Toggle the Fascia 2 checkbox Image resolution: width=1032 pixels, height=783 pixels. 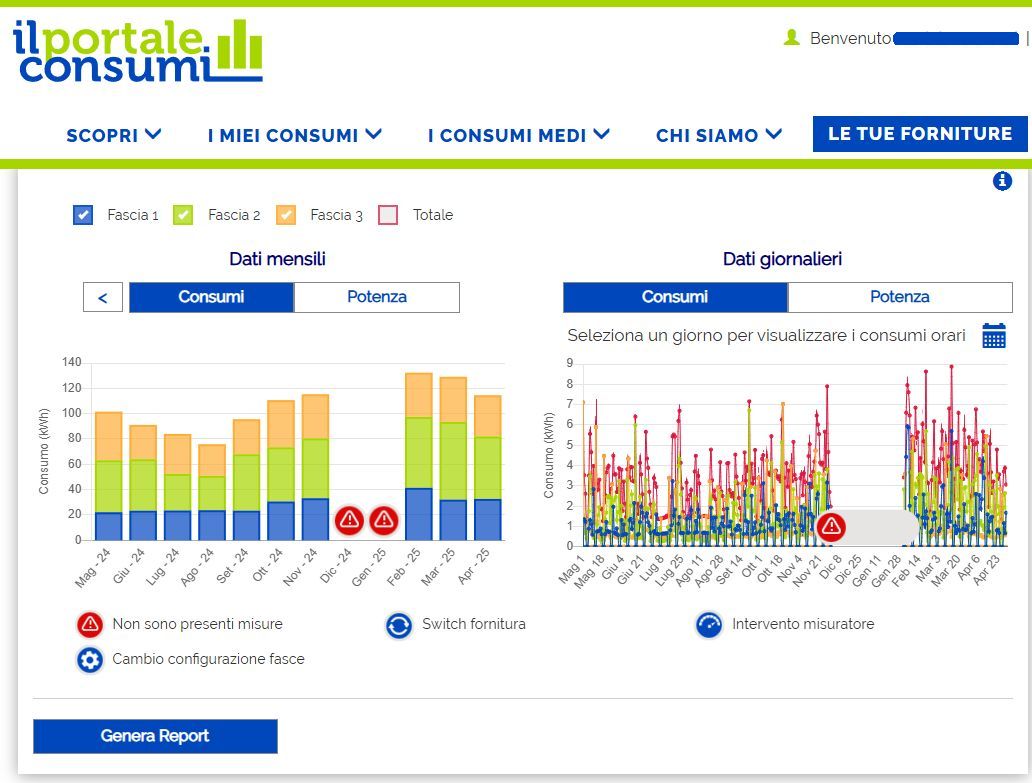tap(183, 215)
